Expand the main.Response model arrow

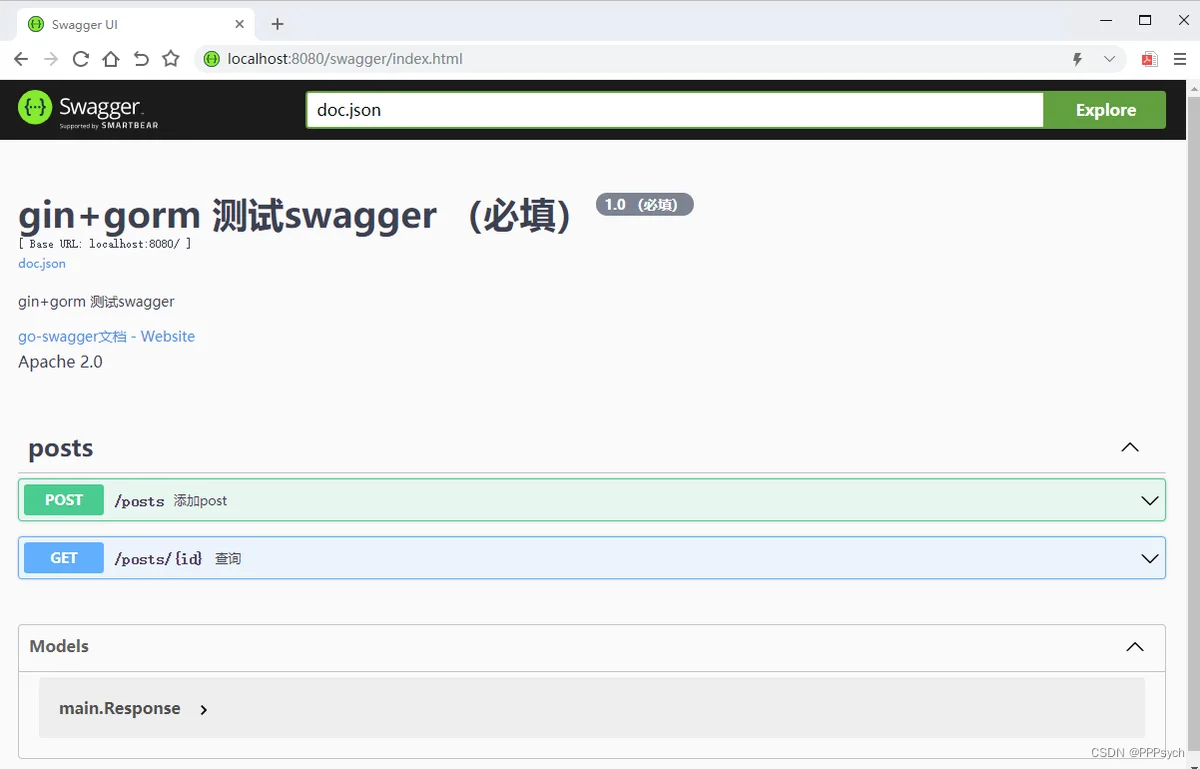[x=204, y=709]
